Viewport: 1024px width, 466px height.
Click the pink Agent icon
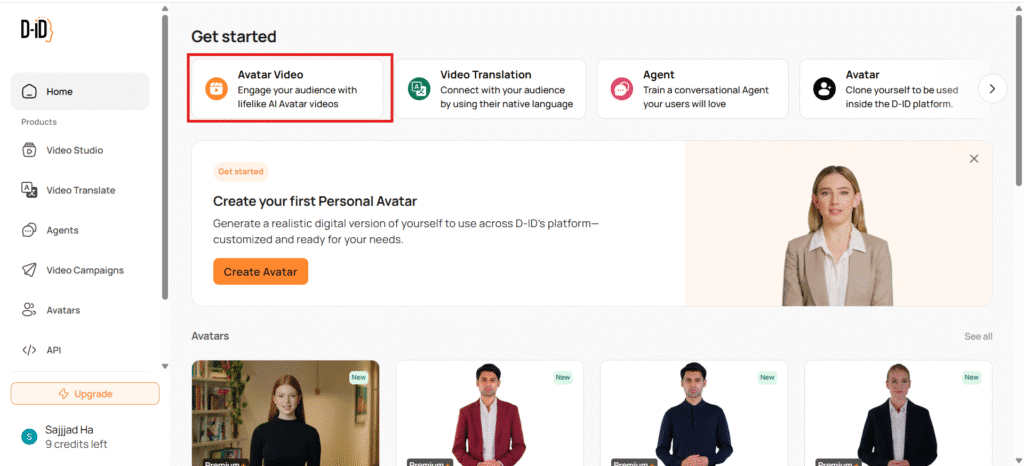(621, 89)
